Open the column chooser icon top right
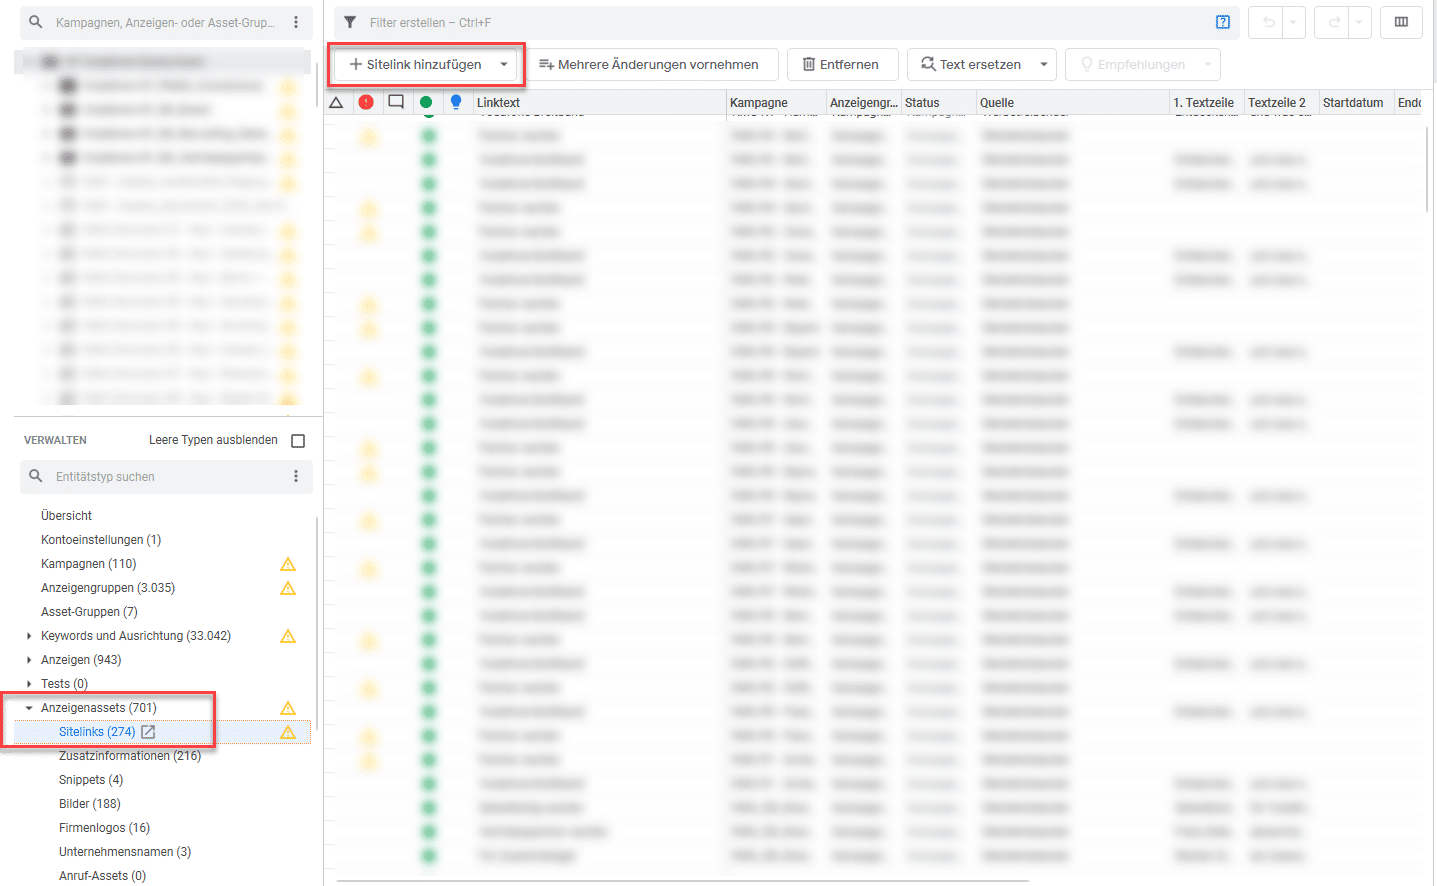1437x886 pixels. pyautogui.click(x=1401, y=21)
